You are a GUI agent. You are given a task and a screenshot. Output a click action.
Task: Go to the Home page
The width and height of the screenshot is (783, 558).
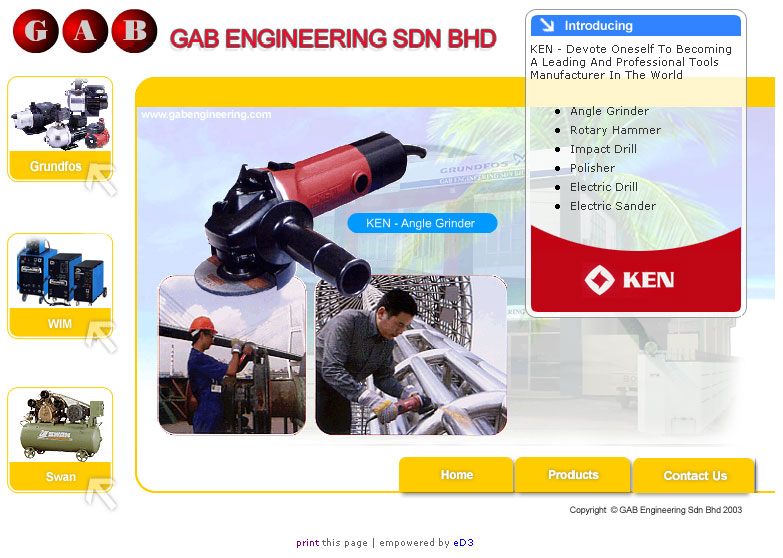tap(456, 475)
